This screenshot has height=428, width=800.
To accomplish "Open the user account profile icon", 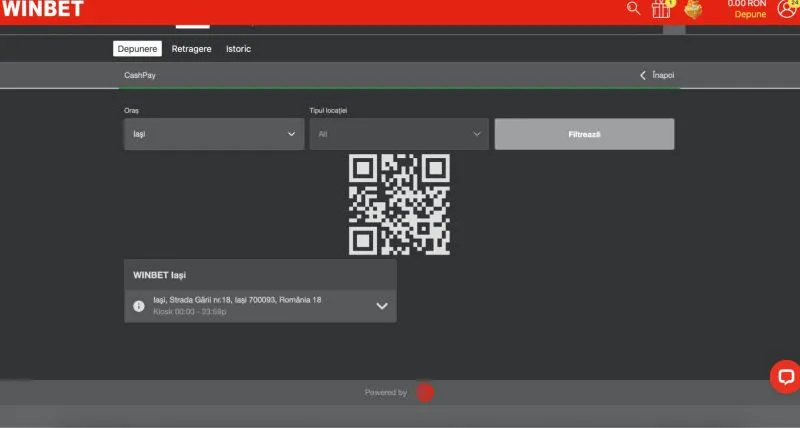I will [788, 8].
